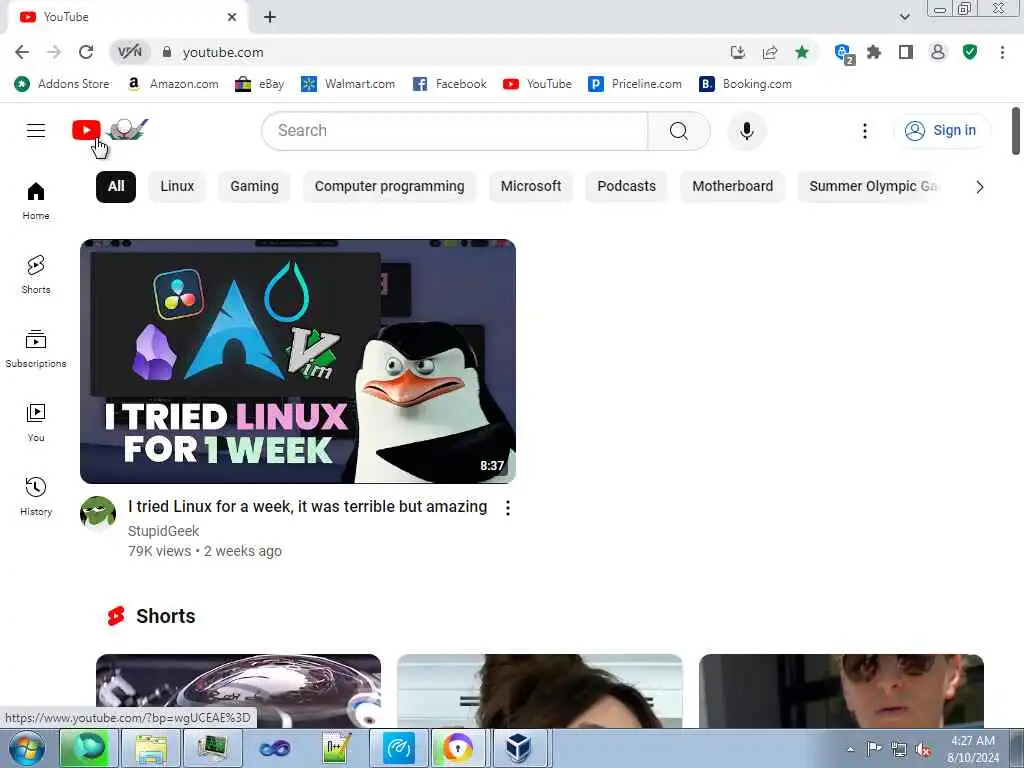Viewport: 1024px width, 768px height.
Task: Go back with browser back arrow
Action: pos(22,52)
